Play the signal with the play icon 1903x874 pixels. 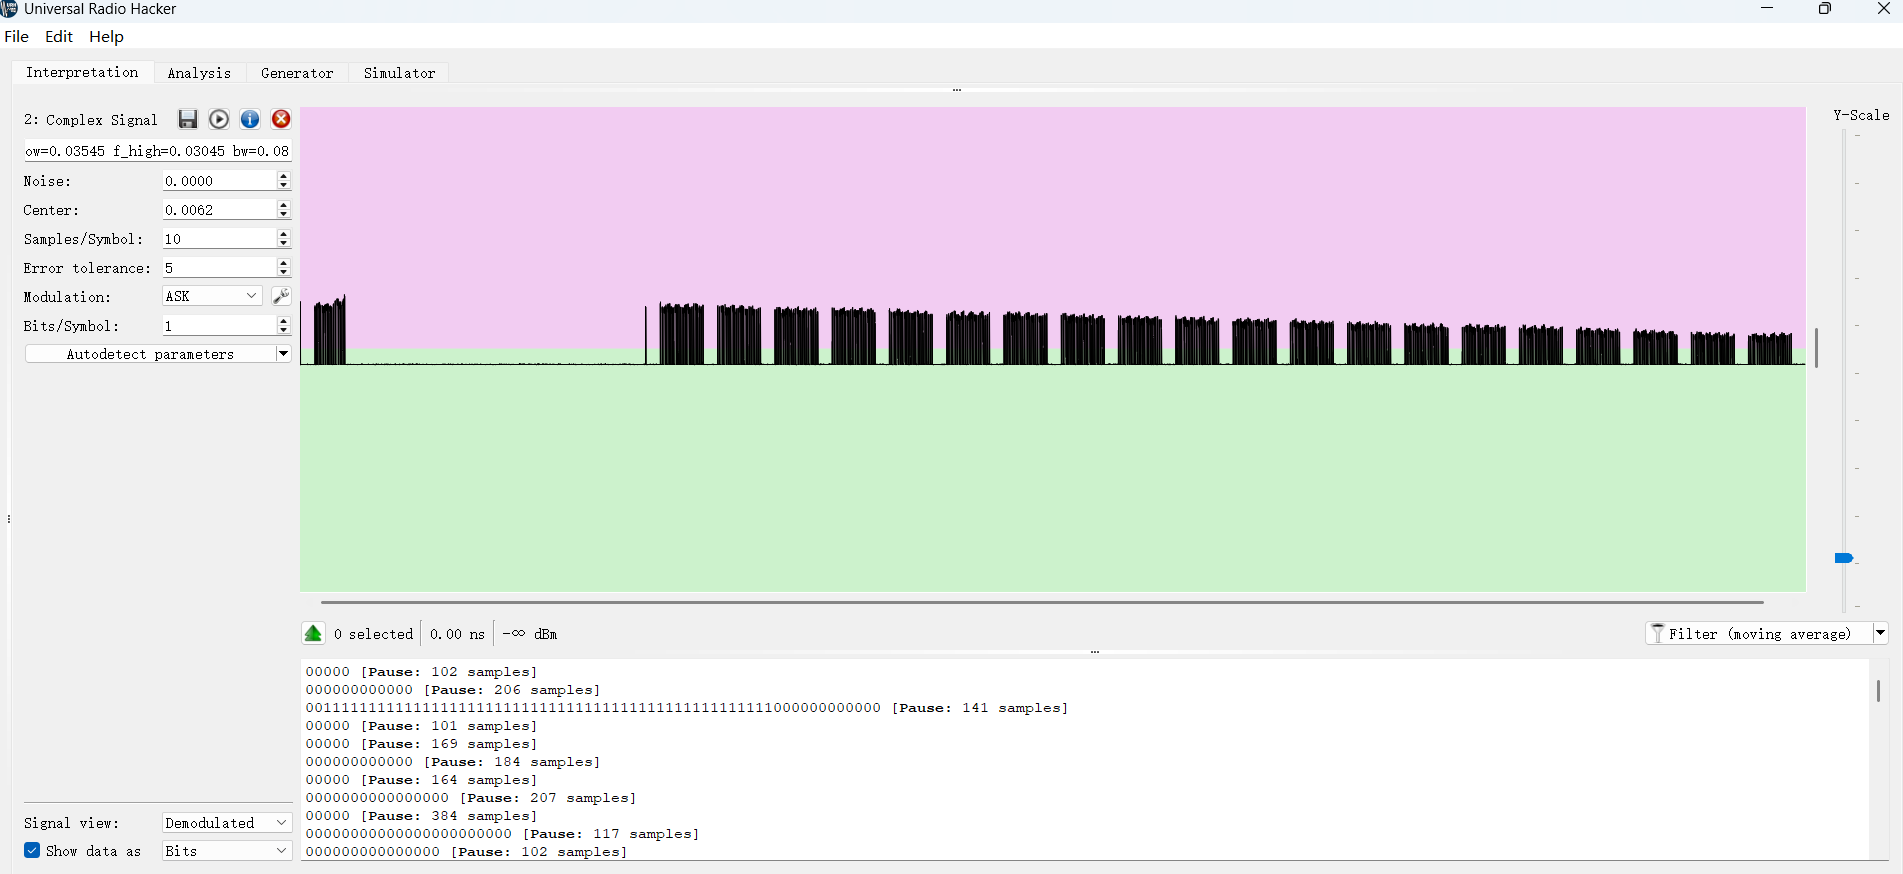219,120
